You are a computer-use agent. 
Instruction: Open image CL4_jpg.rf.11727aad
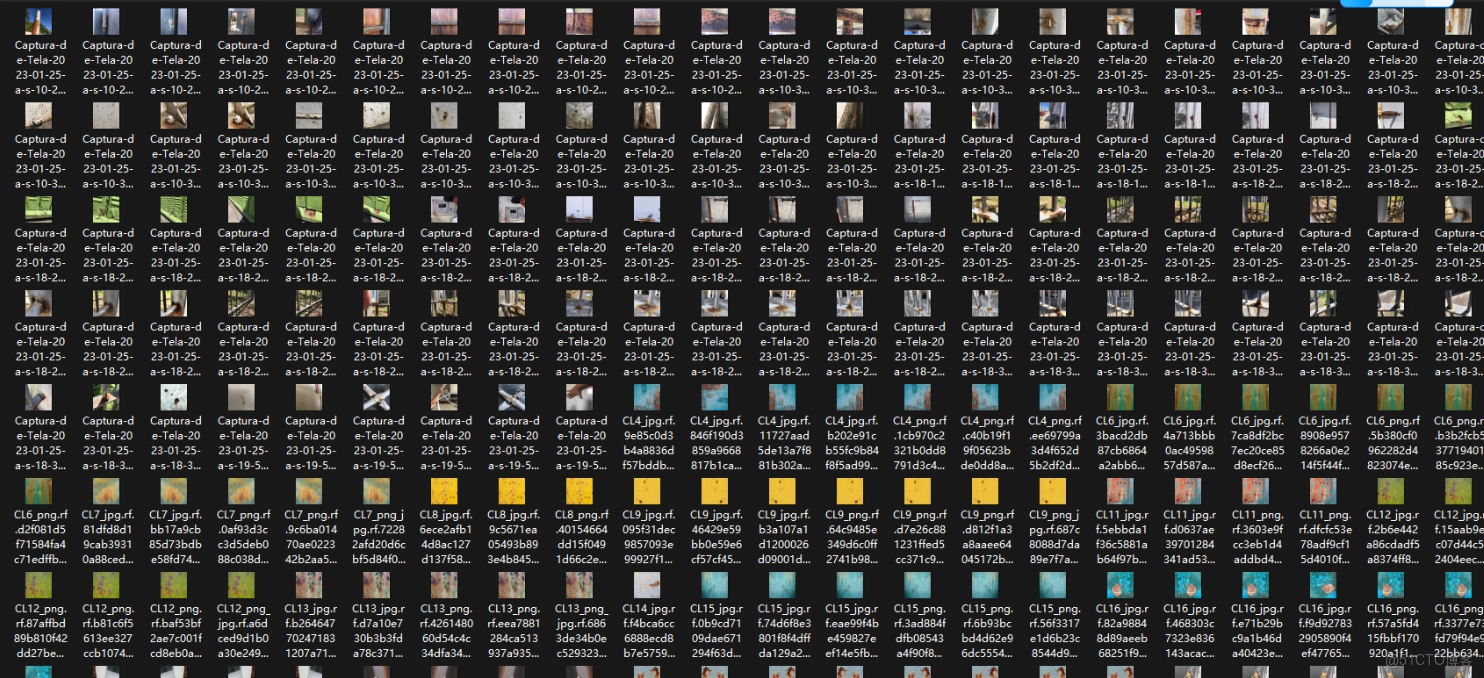(782, 398)
